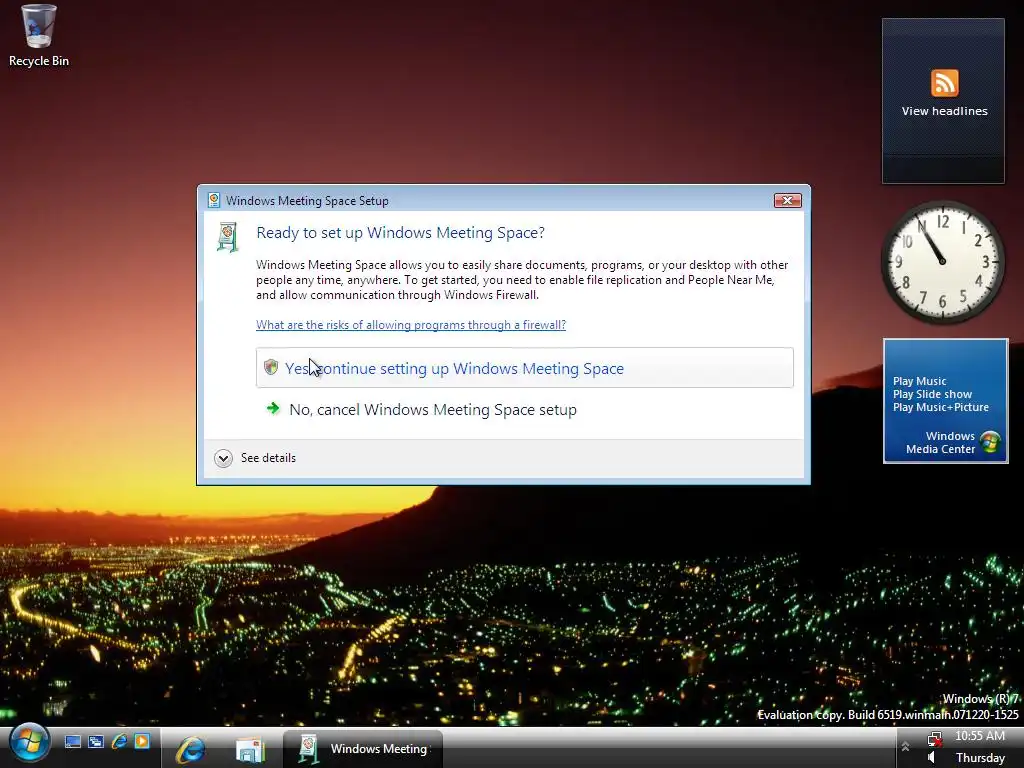Viewport: 1024px width, 768px height.
Task: Click the network disconnected tray icon
Action: point(935,739)
